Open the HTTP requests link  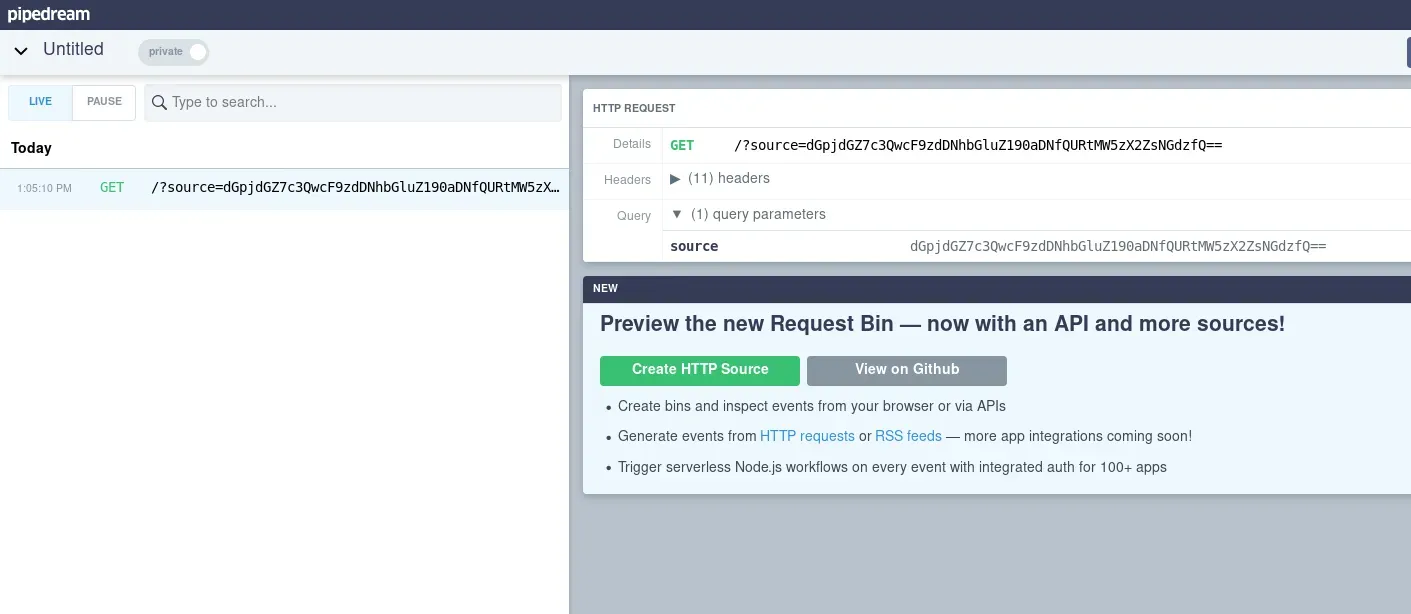click(807, 437)
